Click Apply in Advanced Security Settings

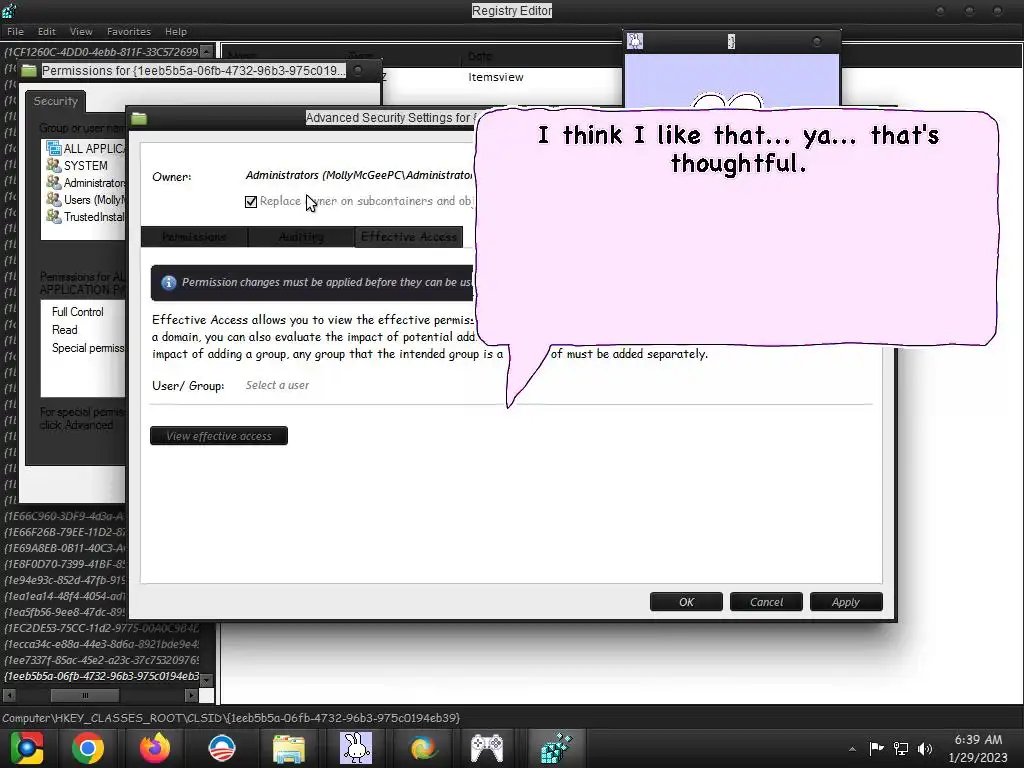point(846,602)
